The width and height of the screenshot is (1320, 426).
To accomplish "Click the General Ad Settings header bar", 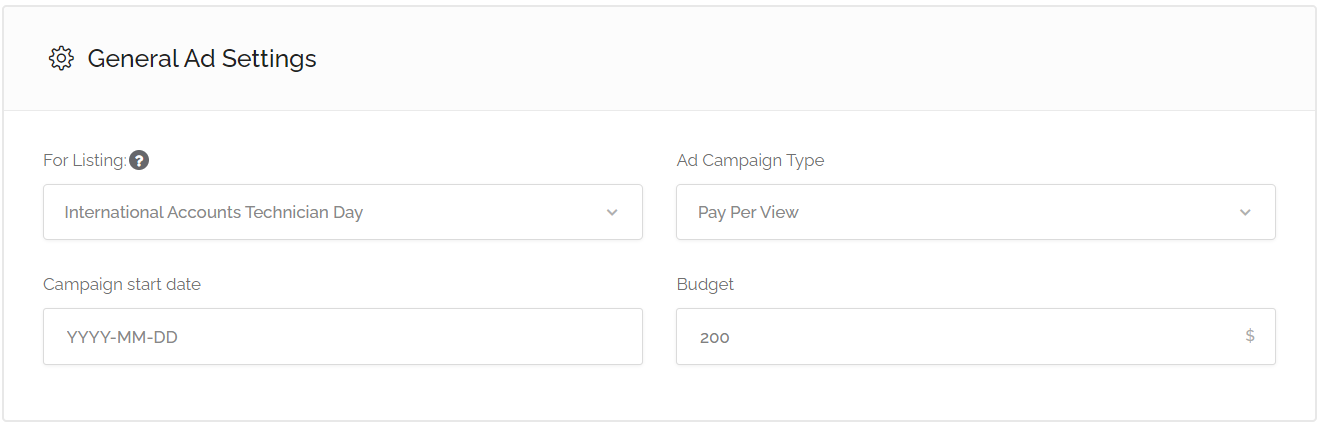I will click(800, 59).
